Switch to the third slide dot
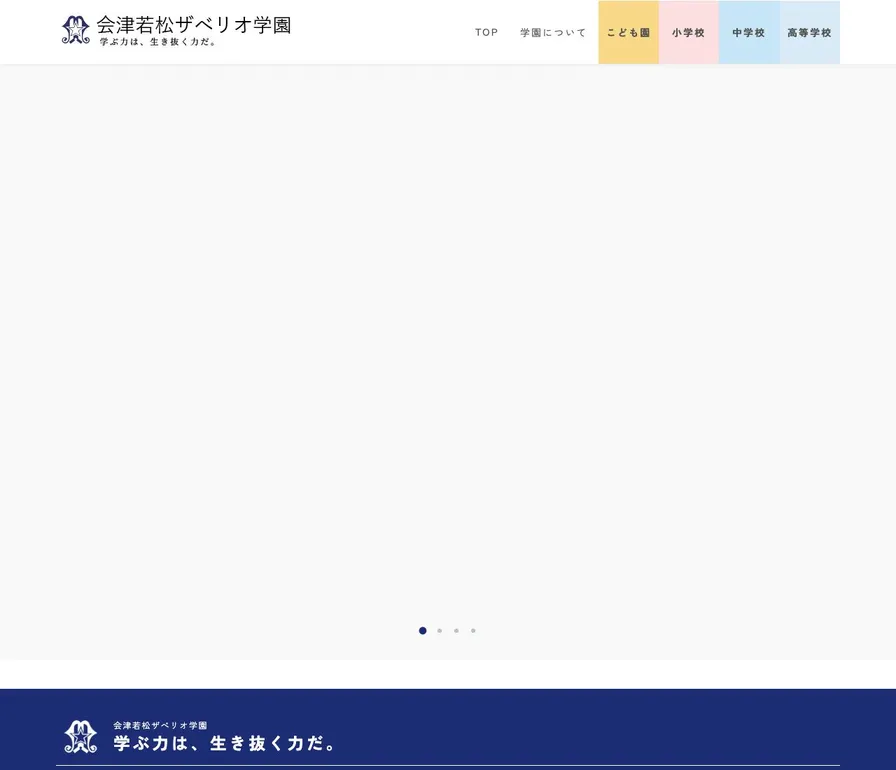The width and height of the screenshot is (896, 770). point(456,631)
